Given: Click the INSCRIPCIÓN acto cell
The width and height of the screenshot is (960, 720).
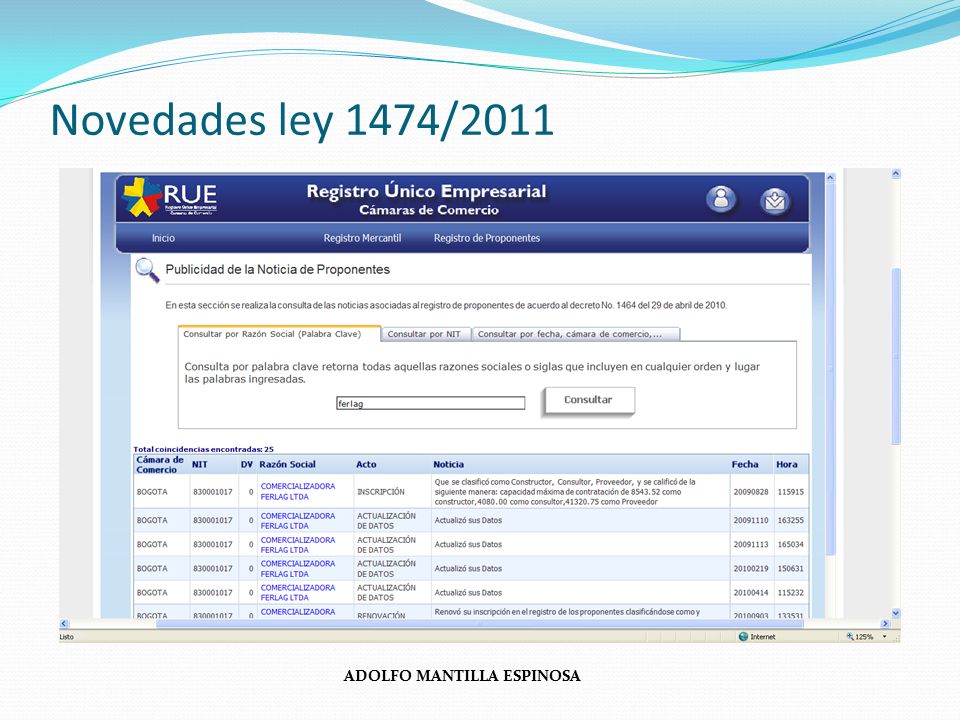Looking at the screenshot, I should (381, 492).
